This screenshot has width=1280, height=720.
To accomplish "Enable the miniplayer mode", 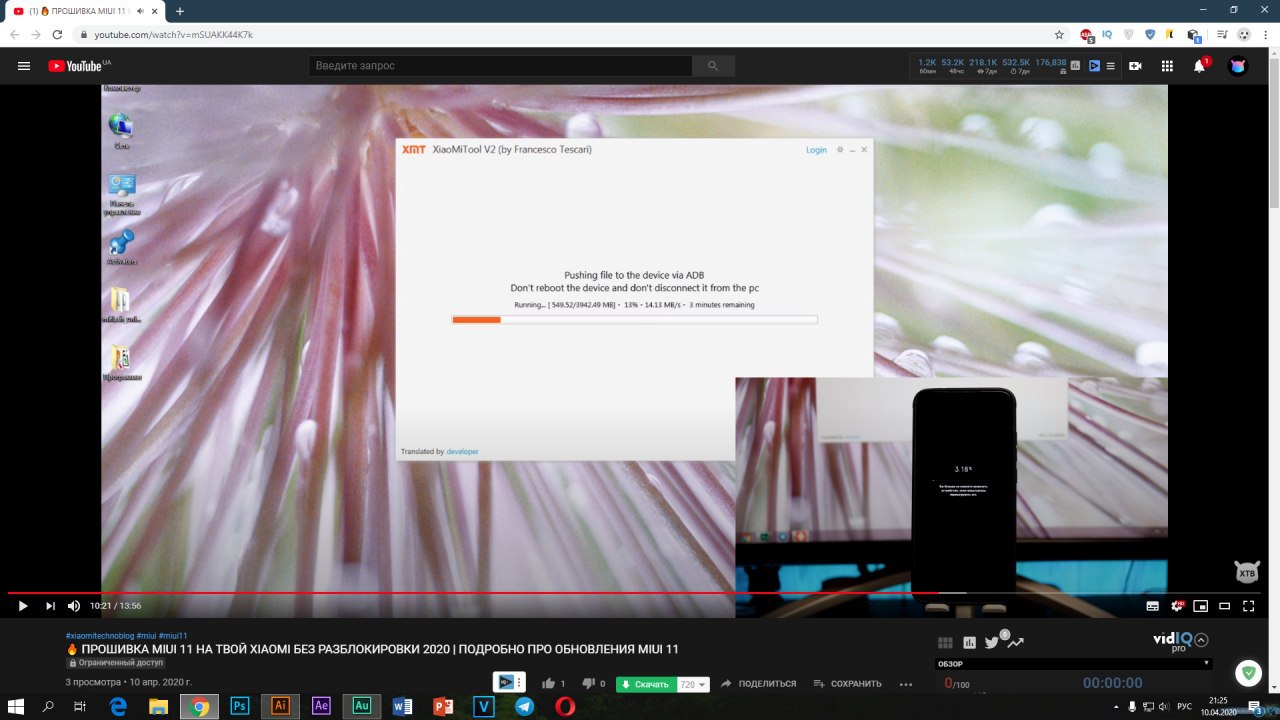I will click(1201, 606).
